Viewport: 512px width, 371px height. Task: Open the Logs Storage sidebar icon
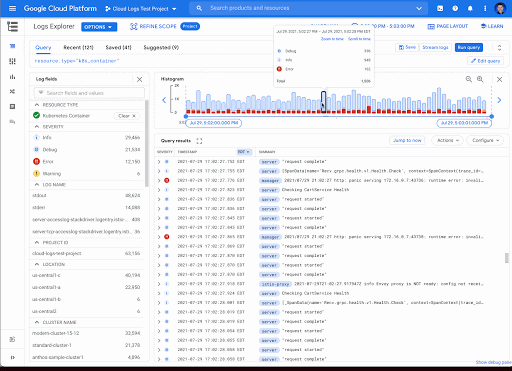coord(12,107)
